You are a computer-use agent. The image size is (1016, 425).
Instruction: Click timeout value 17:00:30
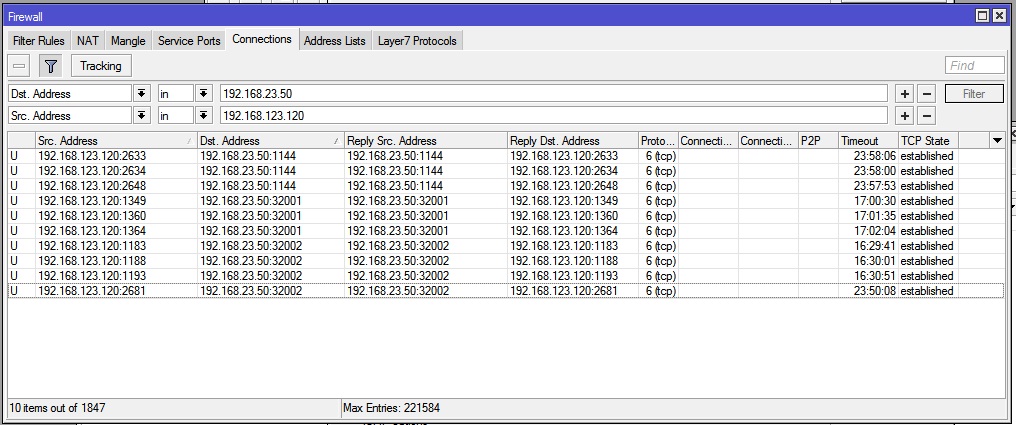(x=875, y=201)
